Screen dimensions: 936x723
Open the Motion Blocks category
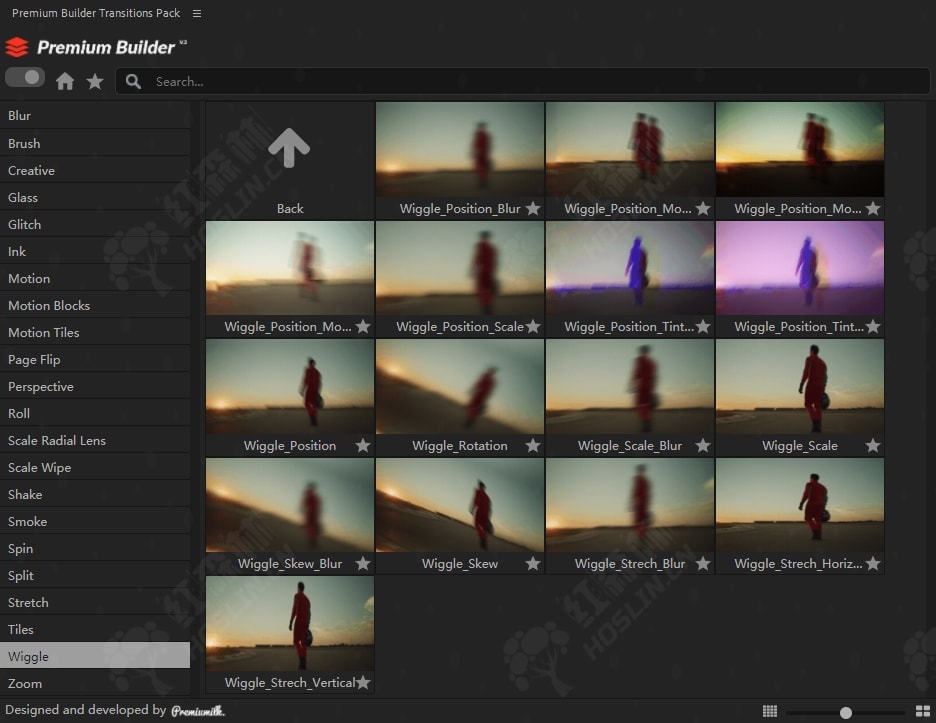point(95,305)
